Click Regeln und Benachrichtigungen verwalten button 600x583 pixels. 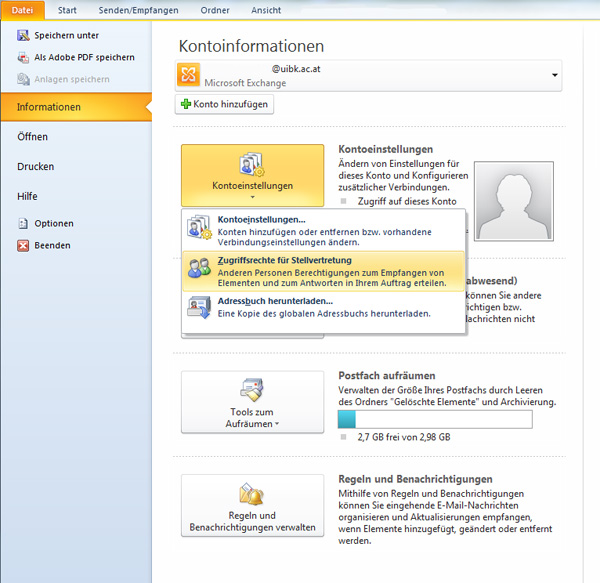coord(253,505)
